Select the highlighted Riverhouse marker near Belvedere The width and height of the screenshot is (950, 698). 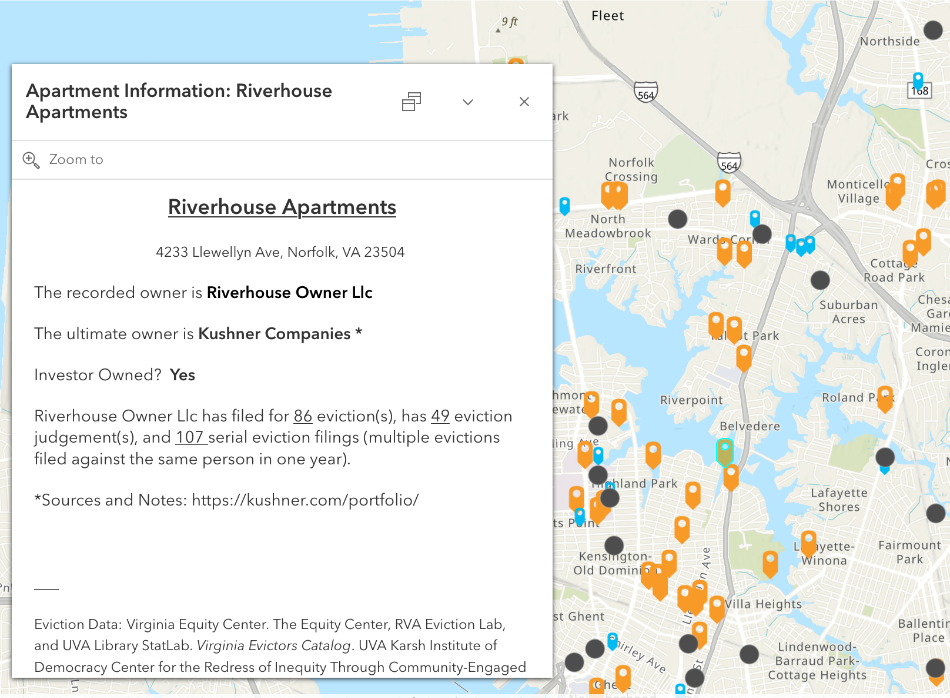tap(725, 451)
